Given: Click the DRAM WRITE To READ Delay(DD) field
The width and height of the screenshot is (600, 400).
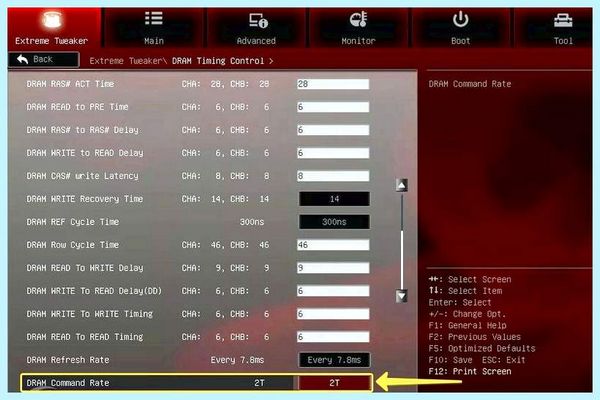Looking at the screenshot, I should (333, 291).
